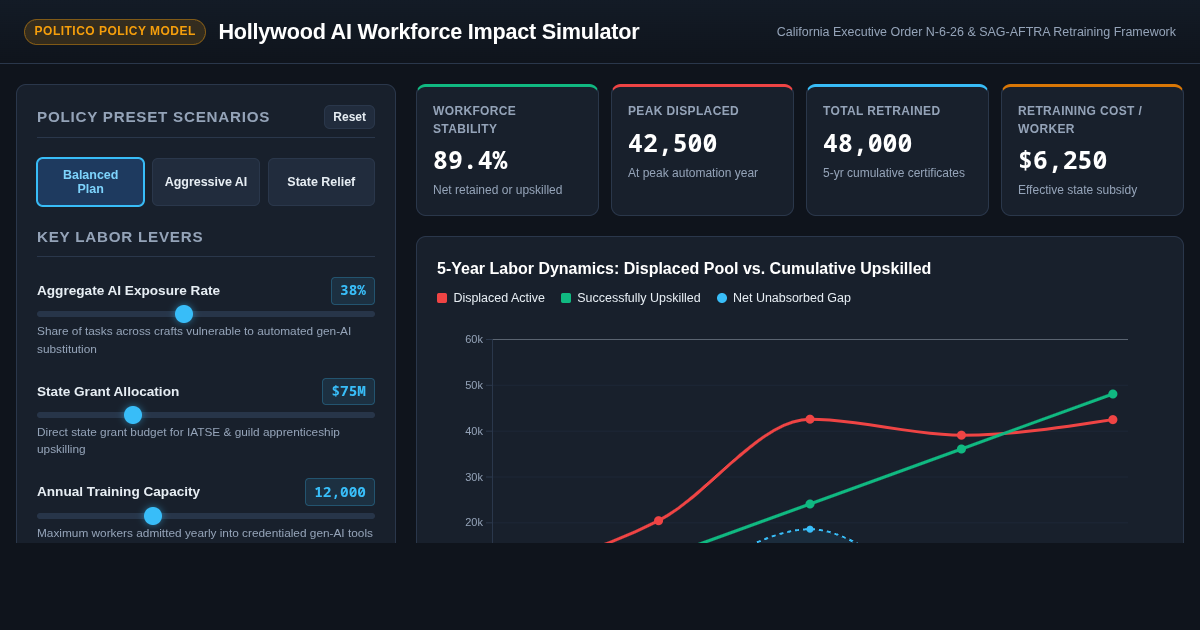Click the 20k y-axis label
Screen dimensions: 1200x630
[474, 522]
